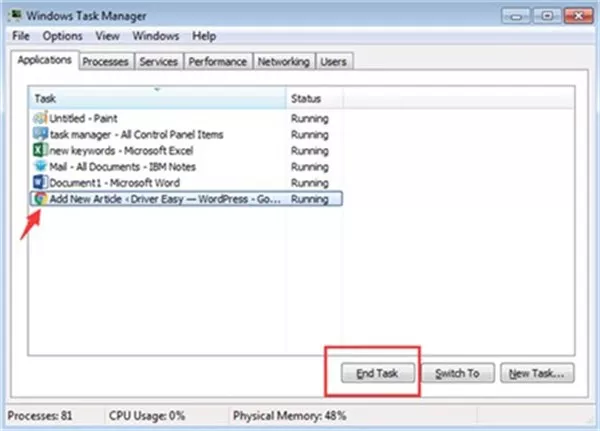Close the Windows Task Manager window

click(579, 16)
